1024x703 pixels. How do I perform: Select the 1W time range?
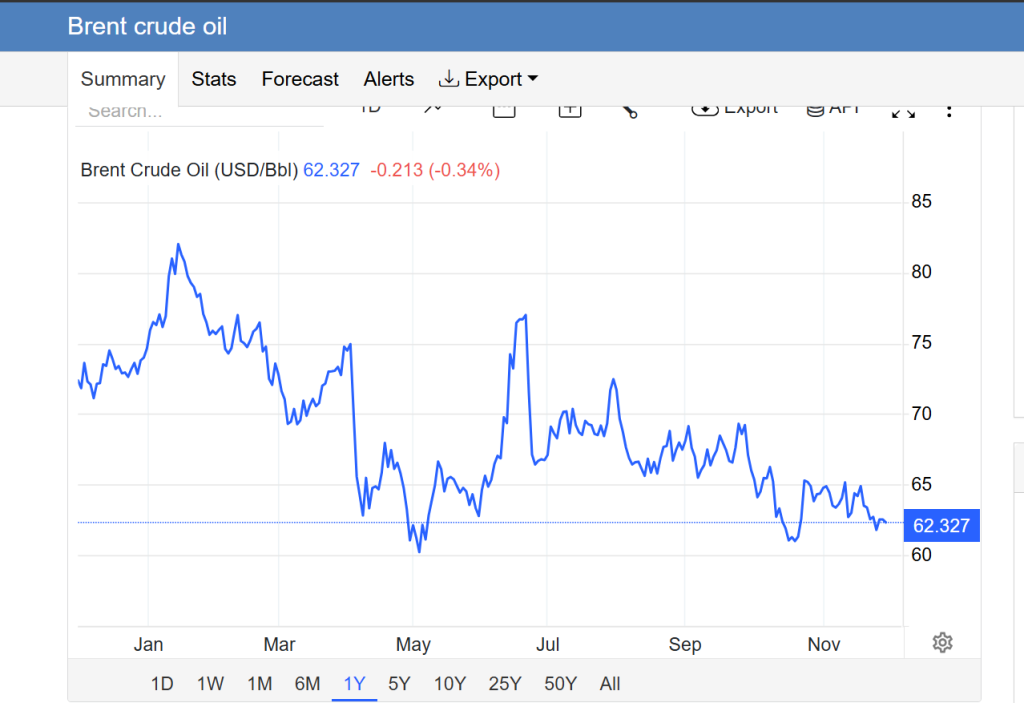[210, 683]
